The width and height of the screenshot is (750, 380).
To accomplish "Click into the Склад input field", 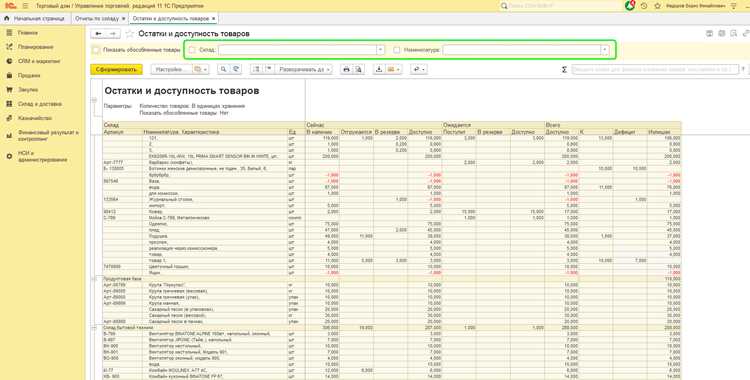I will point(297,50).
